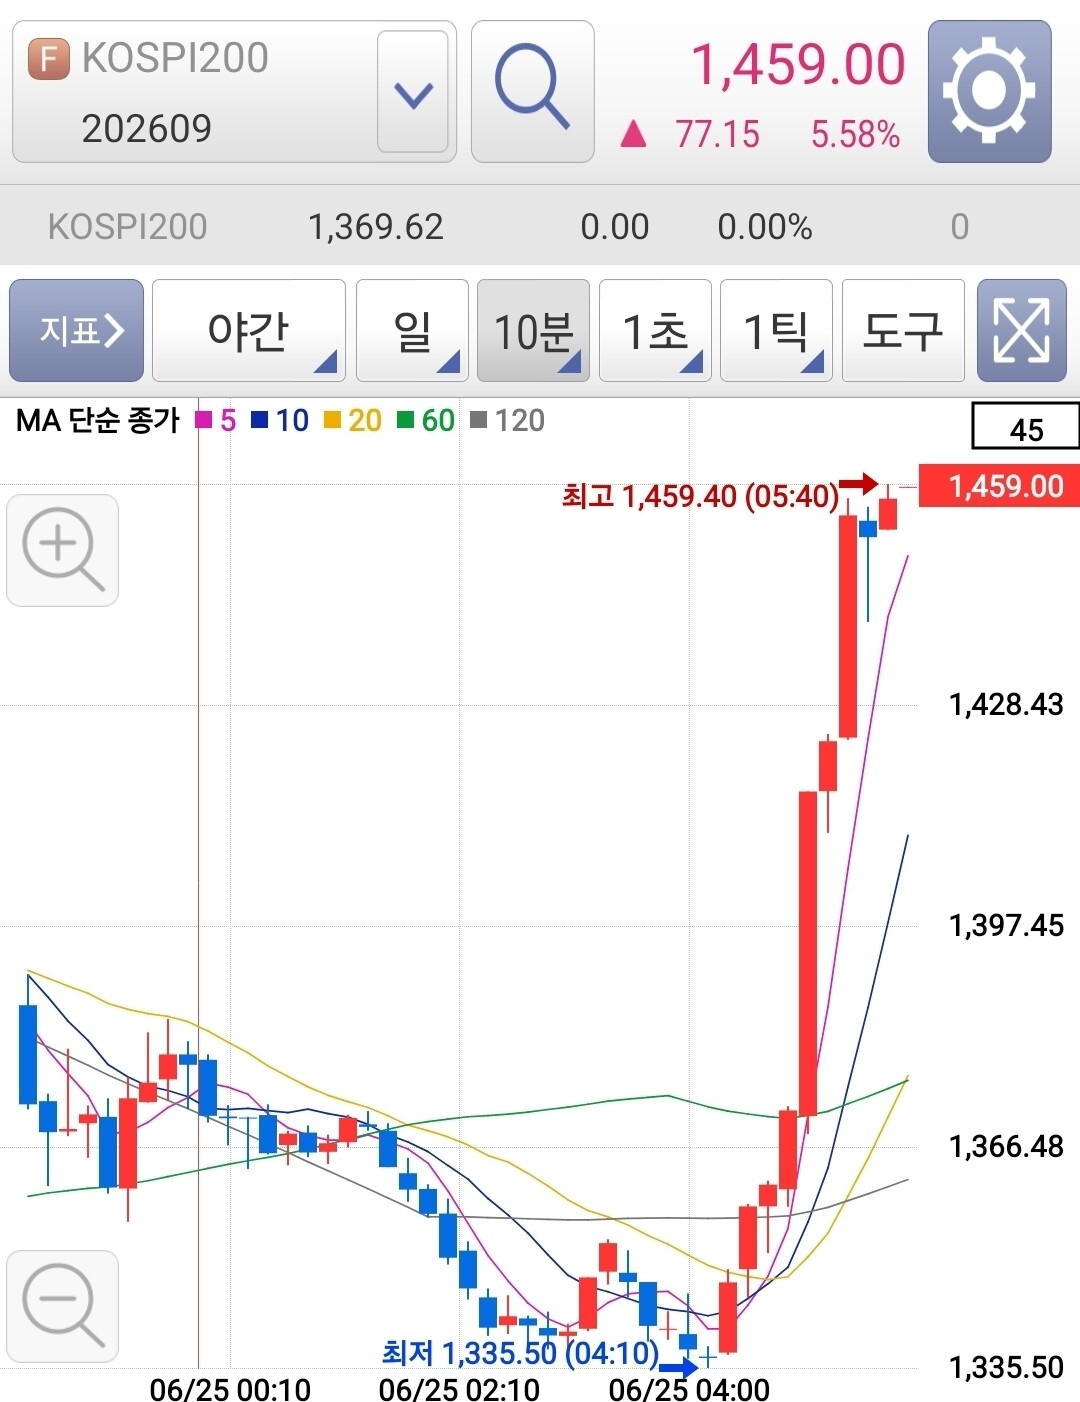This screenshot has height=1402, width=1080.
Task: Tap the 1,428.43 price axis label
Action: [x=1006, y=704]
